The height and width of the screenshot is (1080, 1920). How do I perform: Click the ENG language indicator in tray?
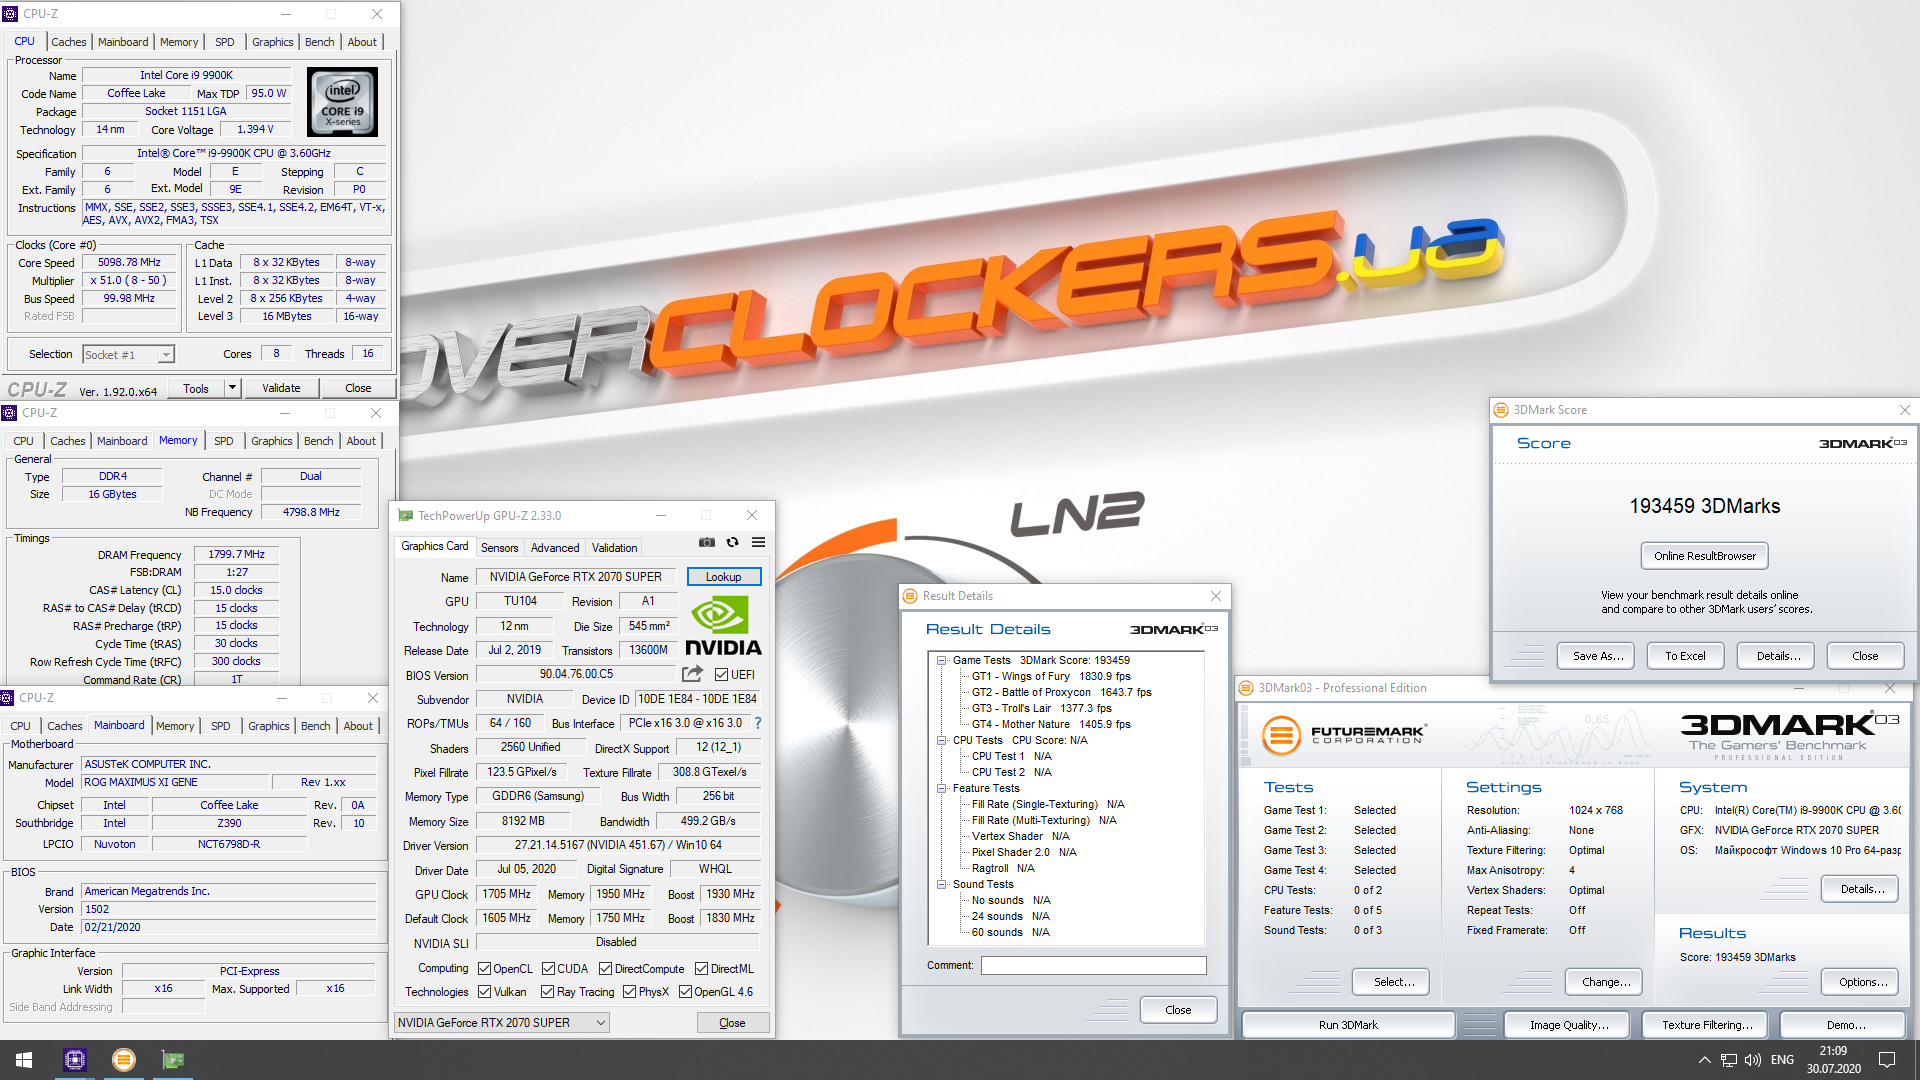click(1782, 1060)
